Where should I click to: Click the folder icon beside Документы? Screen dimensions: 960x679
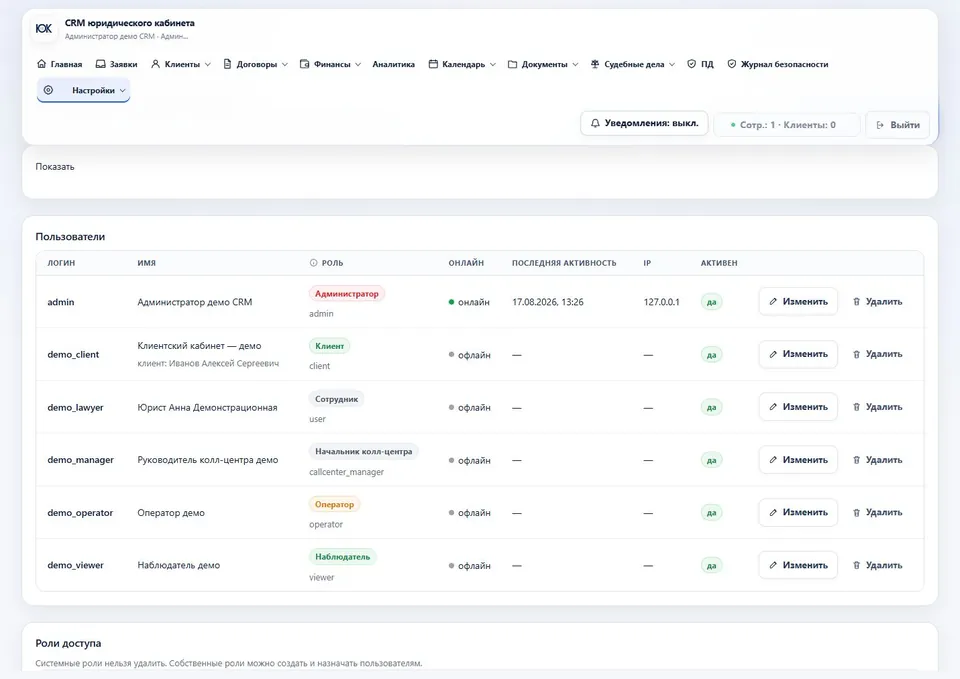click(512, 64)
